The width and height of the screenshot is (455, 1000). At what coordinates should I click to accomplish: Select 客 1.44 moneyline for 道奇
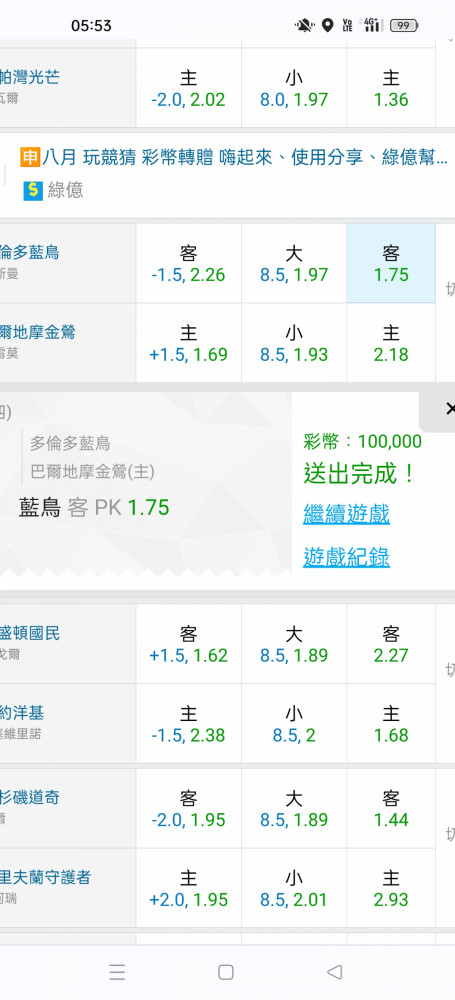[391, 809]
